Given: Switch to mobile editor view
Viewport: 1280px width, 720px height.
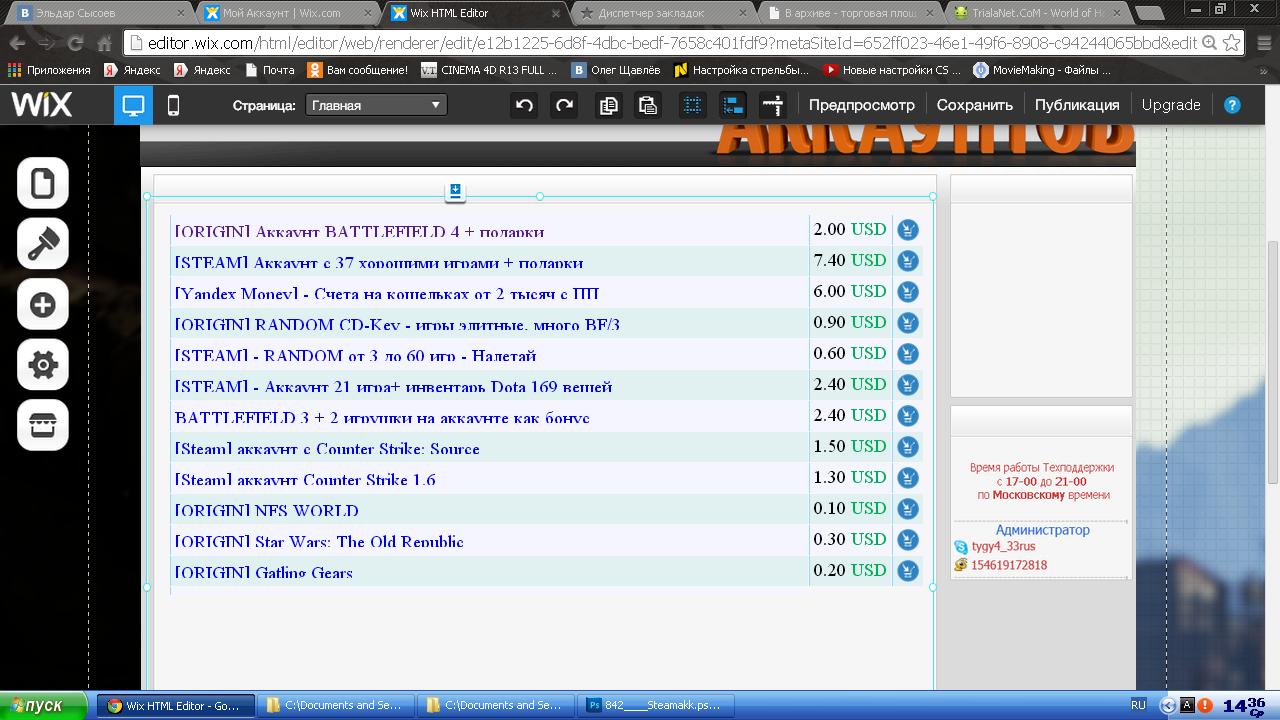Looking at the screenshot, I should 173,105.
